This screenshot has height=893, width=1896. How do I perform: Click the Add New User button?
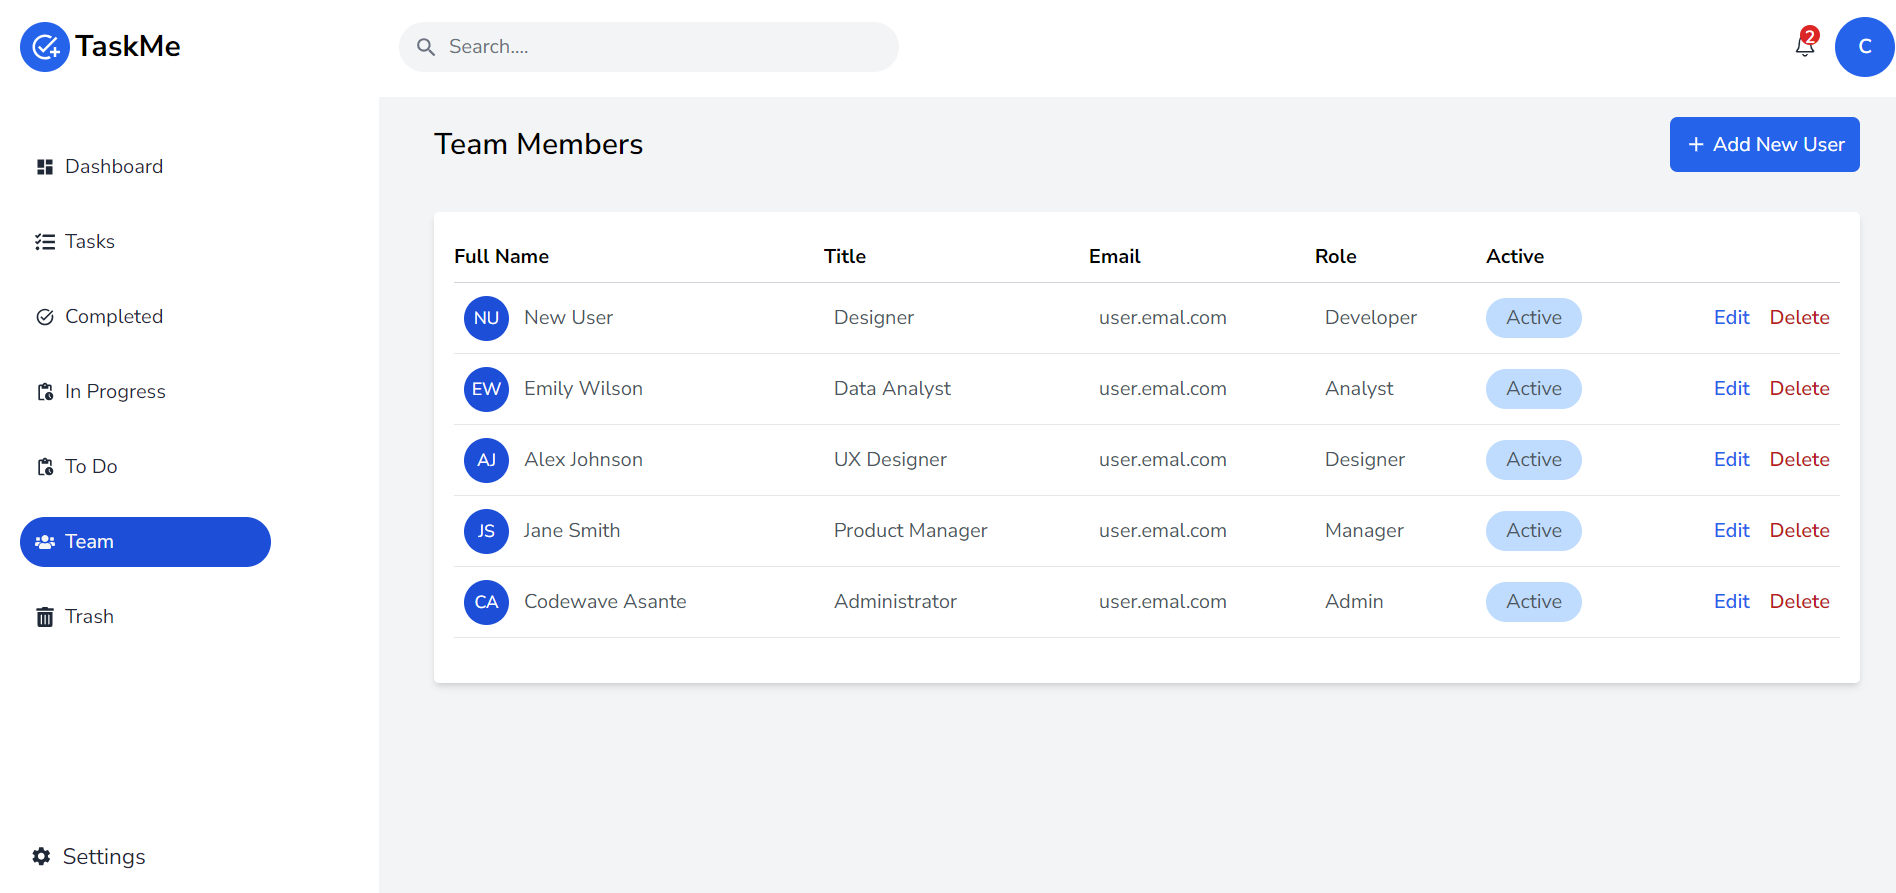[x=1765, y=145]
